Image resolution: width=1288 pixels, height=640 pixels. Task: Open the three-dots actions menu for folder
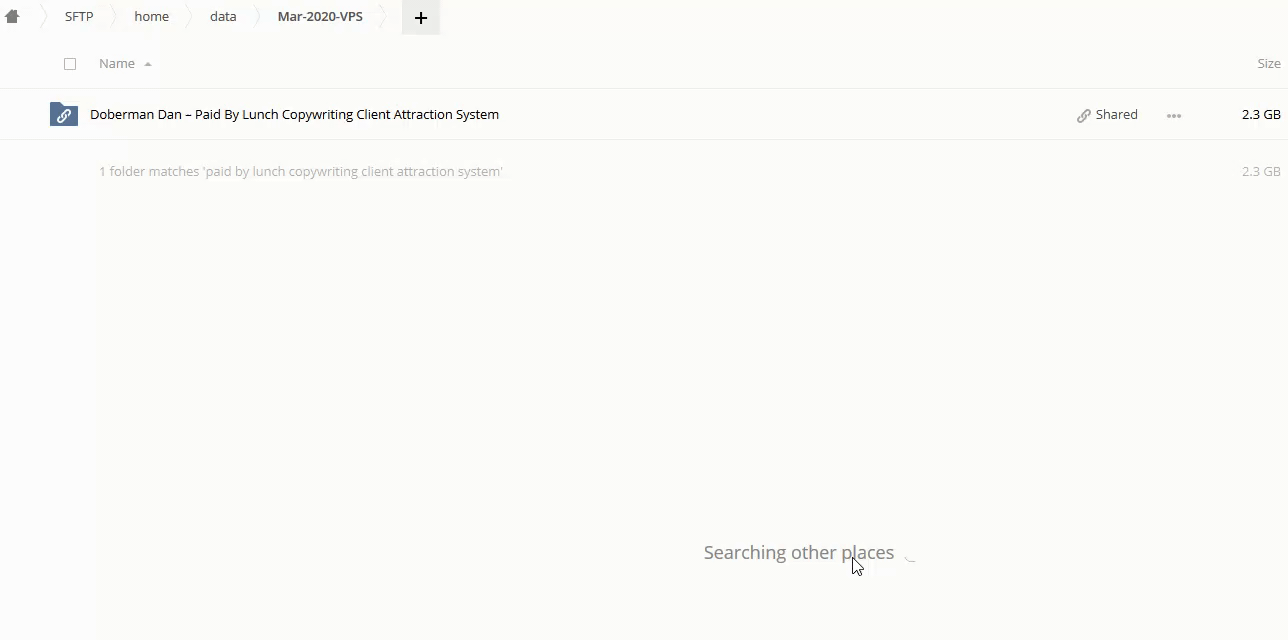tap(1174, 116)
